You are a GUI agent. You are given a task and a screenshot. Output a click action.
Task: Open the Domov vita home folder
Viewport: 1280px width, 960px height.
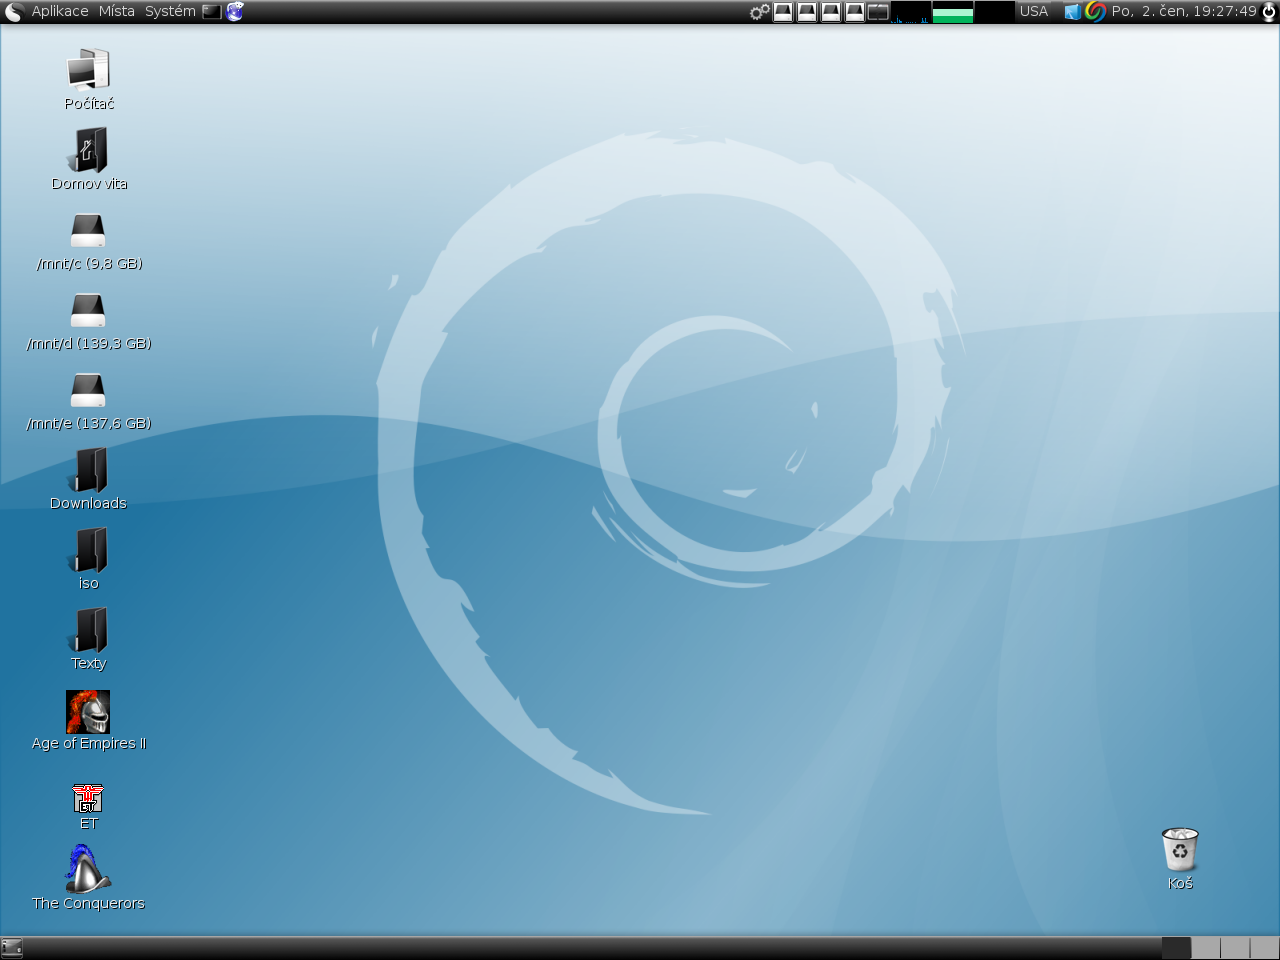point(89,150)
